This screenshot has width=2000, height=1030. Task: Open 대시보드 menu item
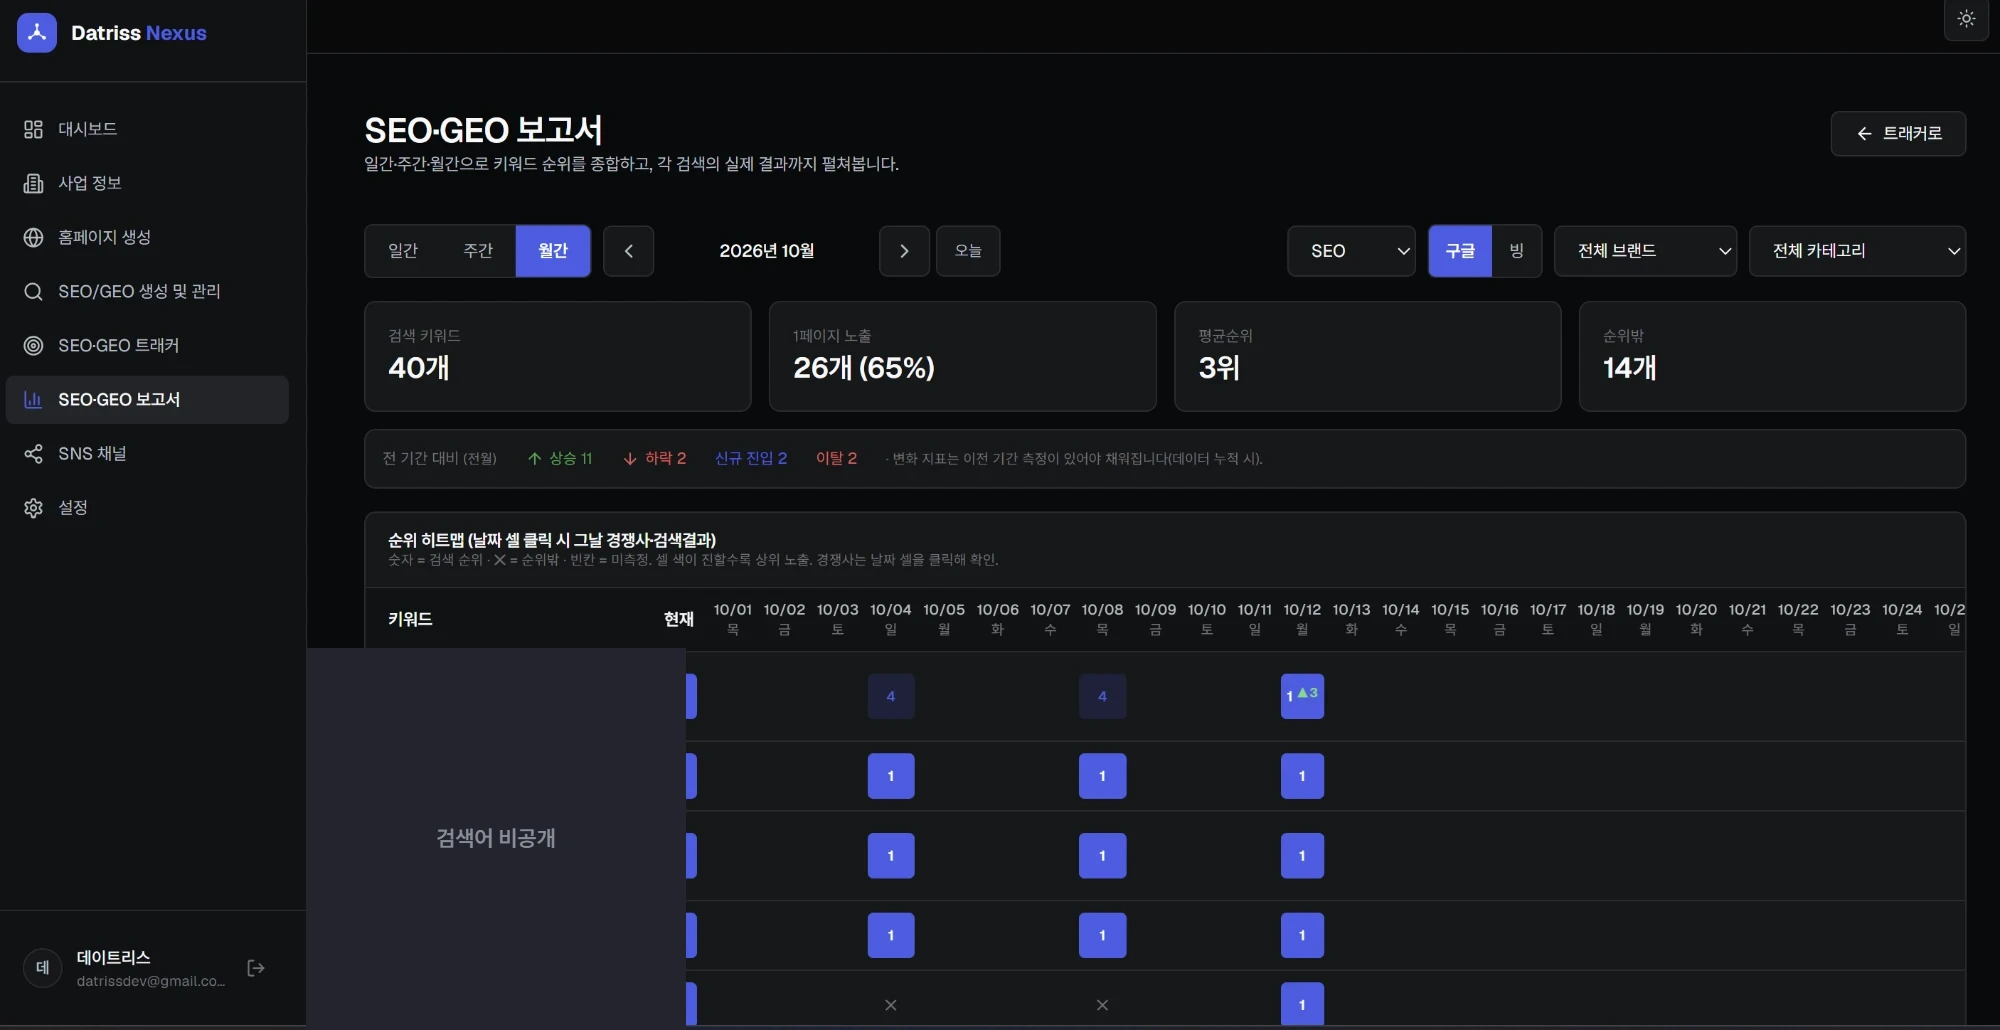coord(147,129)
